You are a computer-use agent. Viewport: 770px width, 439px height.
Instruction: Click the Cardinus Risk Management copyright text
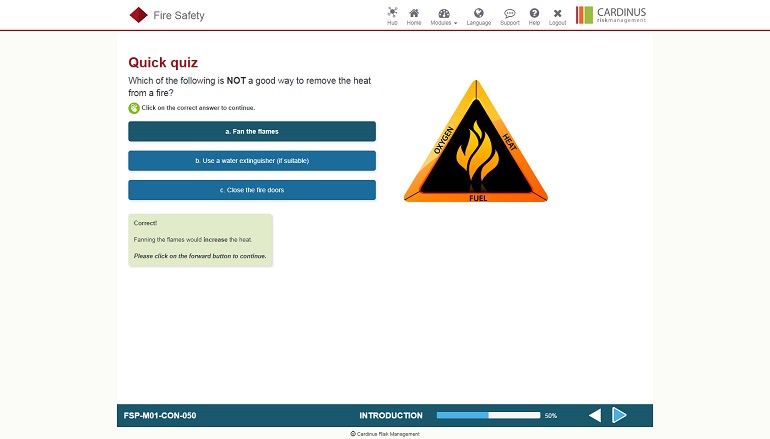tap(385, 434)
